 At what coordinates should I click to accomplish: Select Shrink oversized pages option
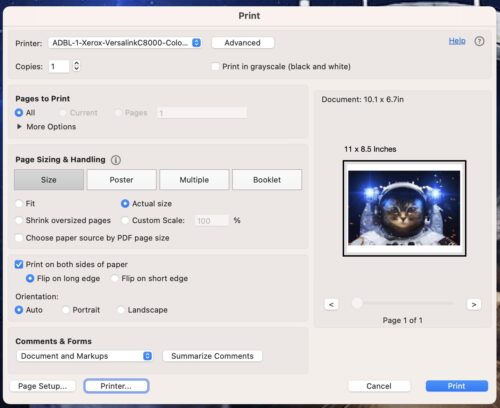[19, 220]
